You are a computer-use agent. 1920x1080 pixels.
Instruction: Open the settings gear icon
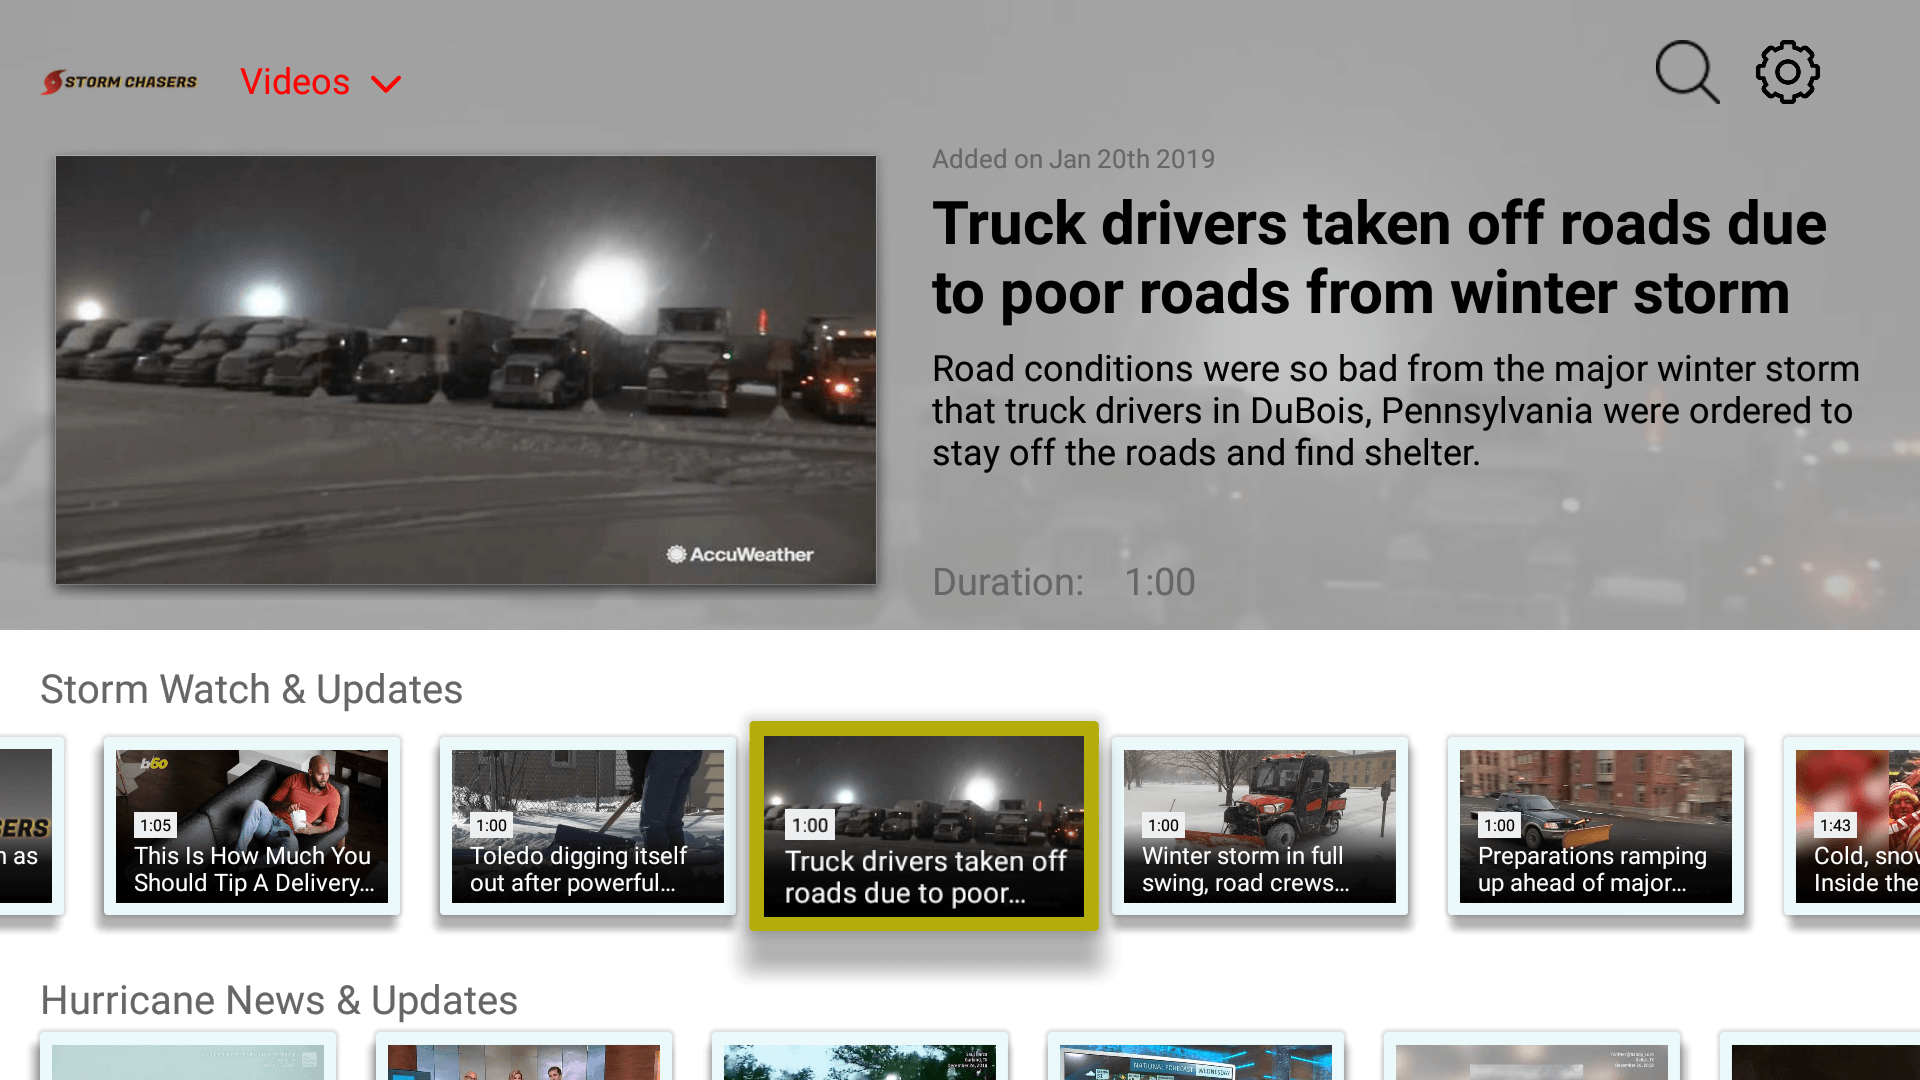pos(1787,71)
